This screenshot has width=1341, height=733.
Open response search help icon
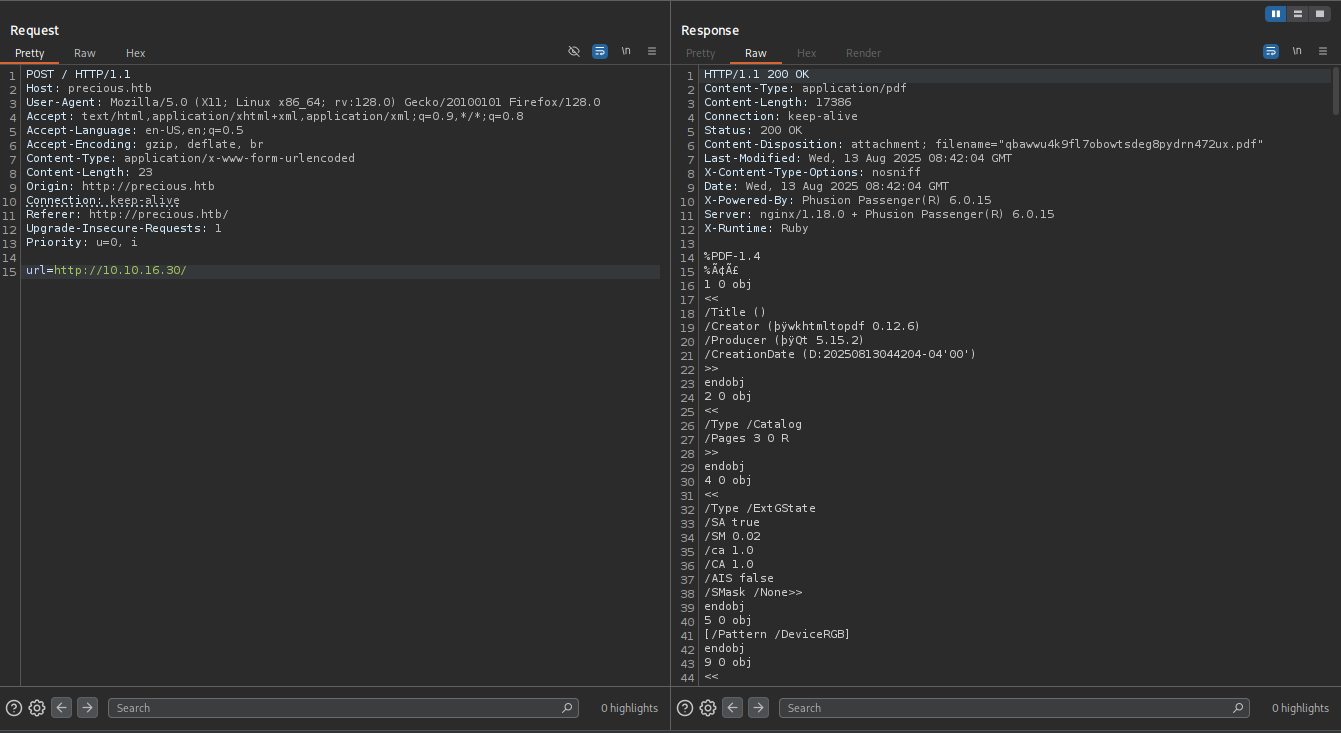685,708
